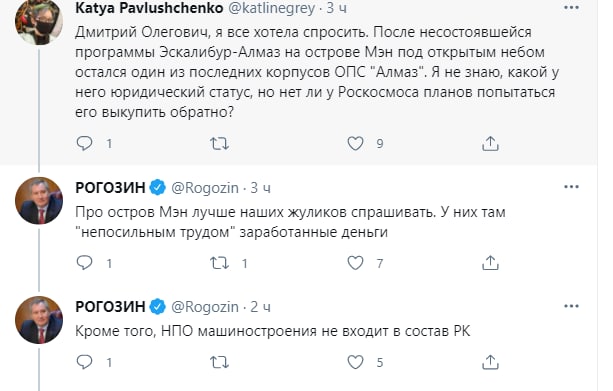Open more options on Rogozin's 3 ч tweet
The width and height of the screenshot is (613, 391).
[571, 187]
